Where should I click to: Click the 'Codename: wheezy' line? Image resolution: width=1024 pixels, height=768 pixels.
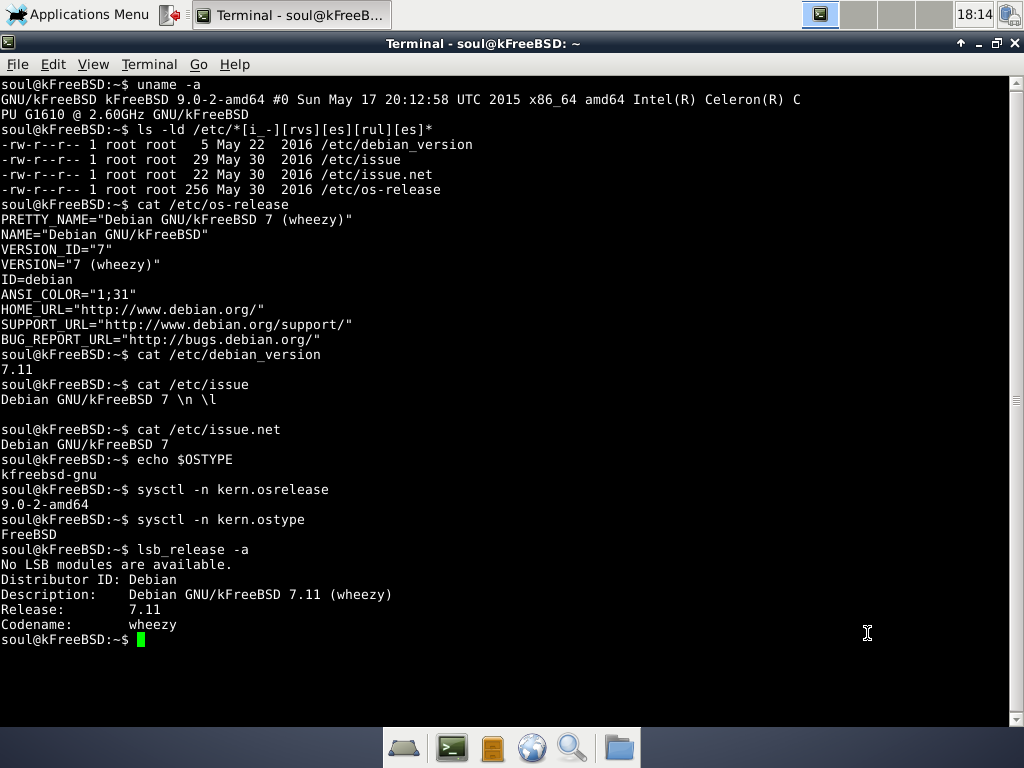click(89, 626)
